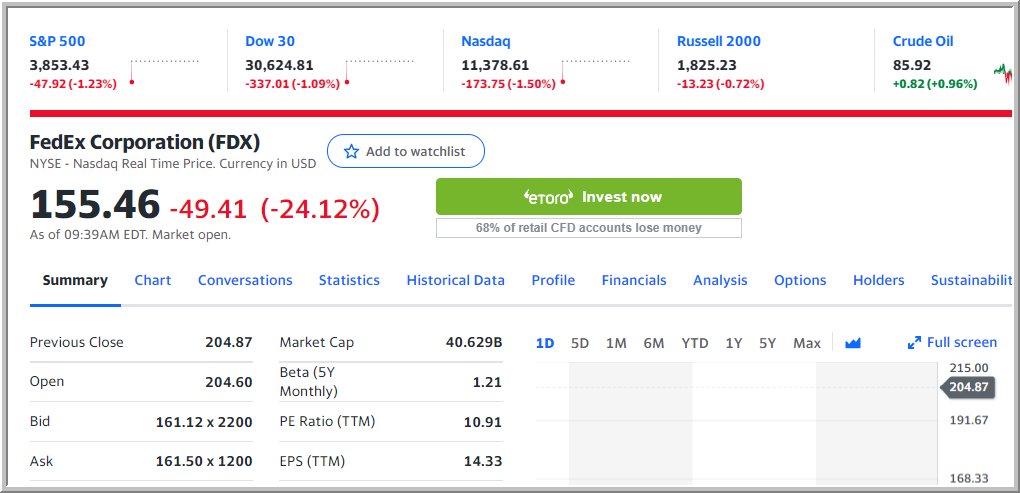Click the Crude Oil mini sparkline chart

tap(1003, 72)
